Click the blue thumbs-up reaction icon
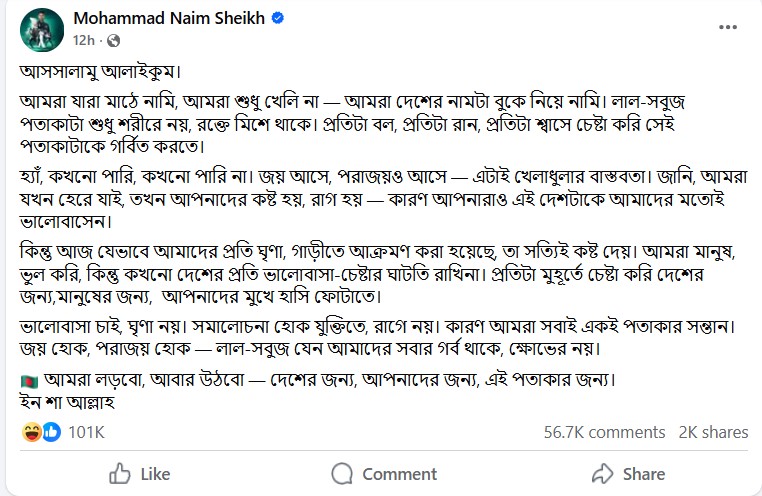This screenshot has height=496, width=762. tap(50, 432)
